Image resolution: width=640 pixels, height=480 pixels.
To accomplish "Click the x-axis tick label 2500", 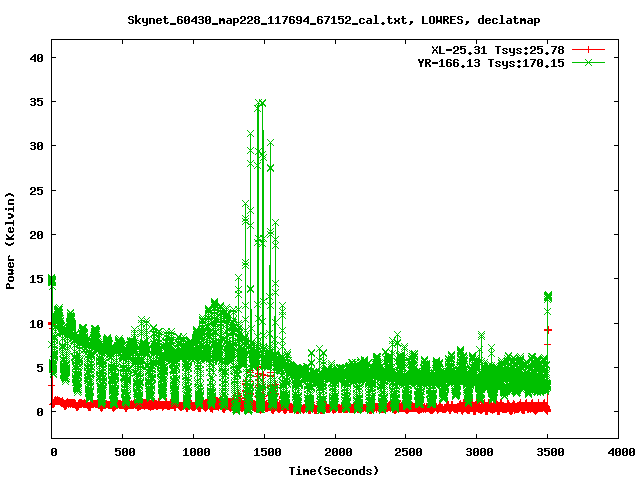I will click(x=408, y=452).
